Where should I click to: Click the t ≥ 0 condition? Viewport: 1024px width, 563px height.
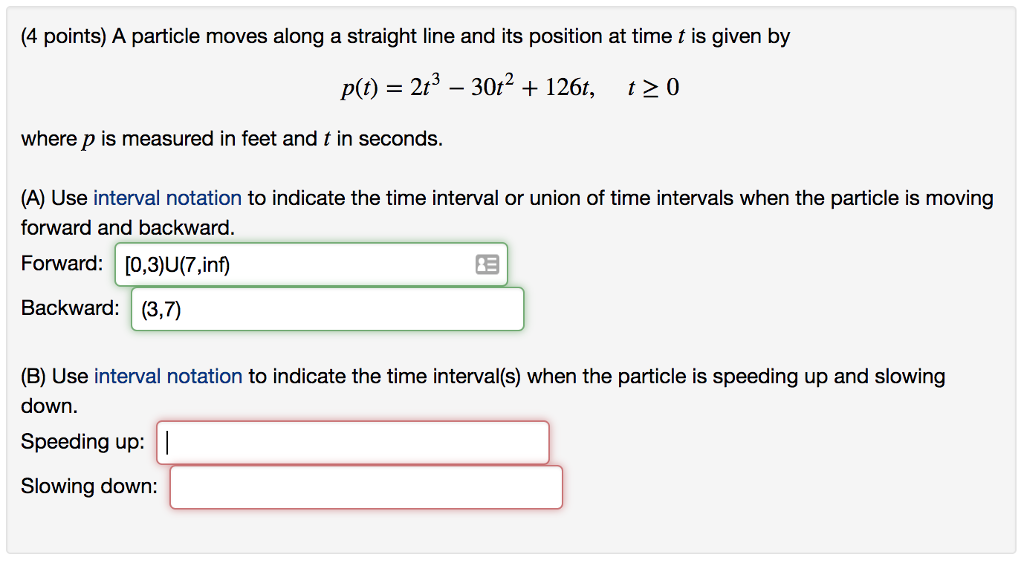(x=653, y=88)
